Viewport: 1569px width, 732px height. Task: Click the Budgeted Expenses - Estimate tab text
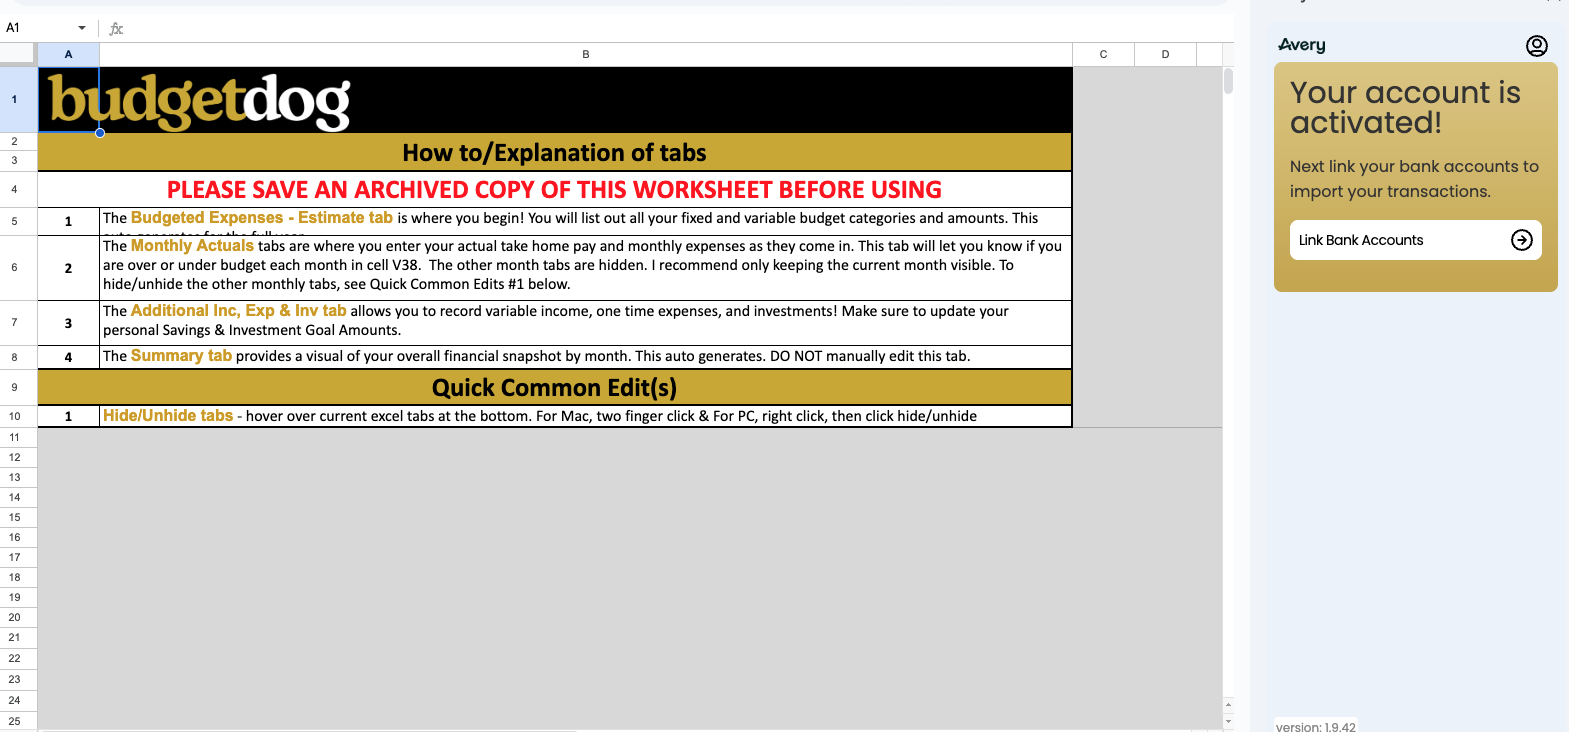(x=261, y=218)
